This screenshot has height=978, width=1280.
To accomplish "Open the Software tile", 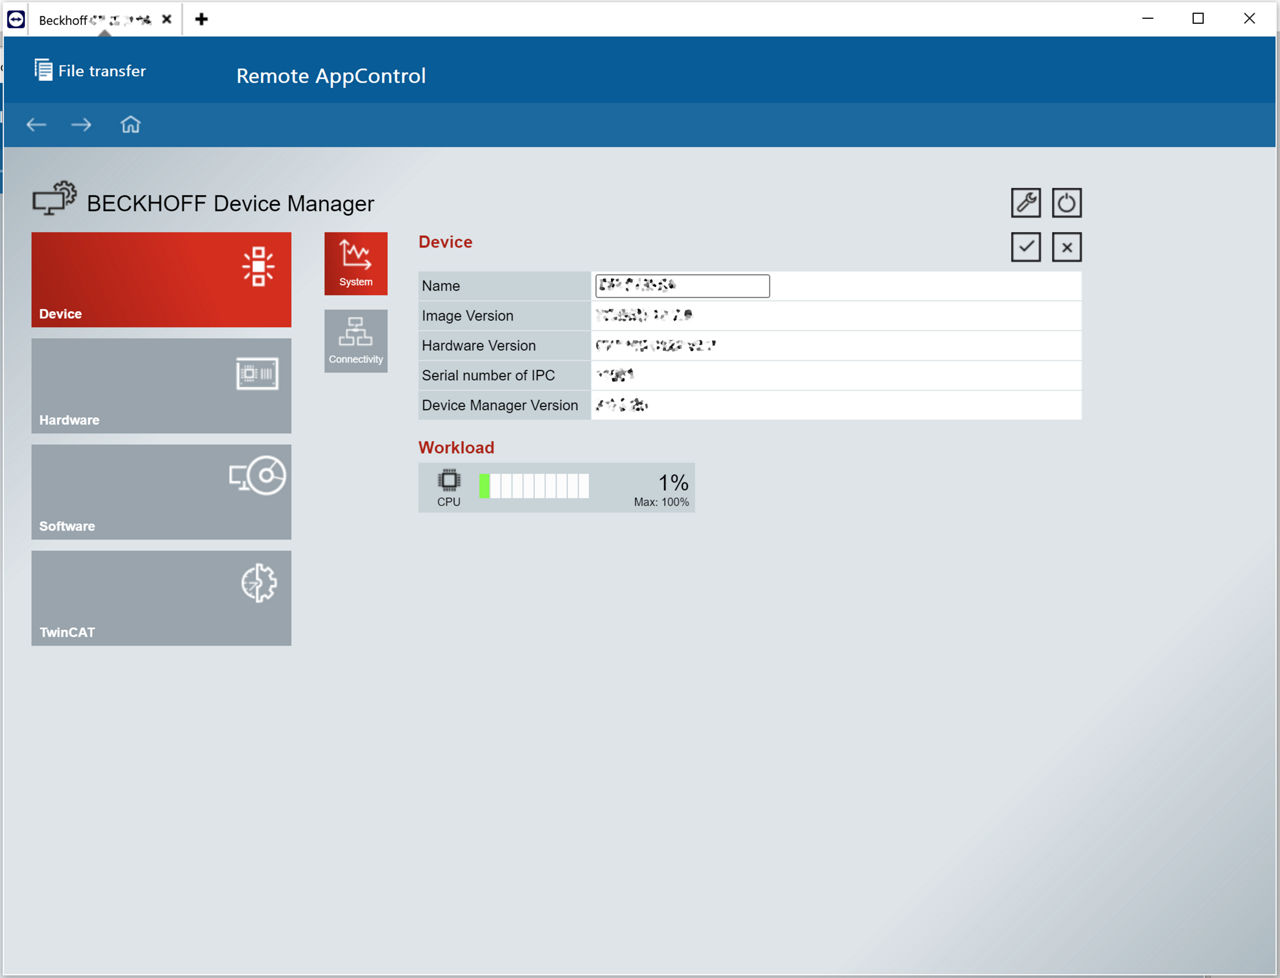I will click(161, 492).
